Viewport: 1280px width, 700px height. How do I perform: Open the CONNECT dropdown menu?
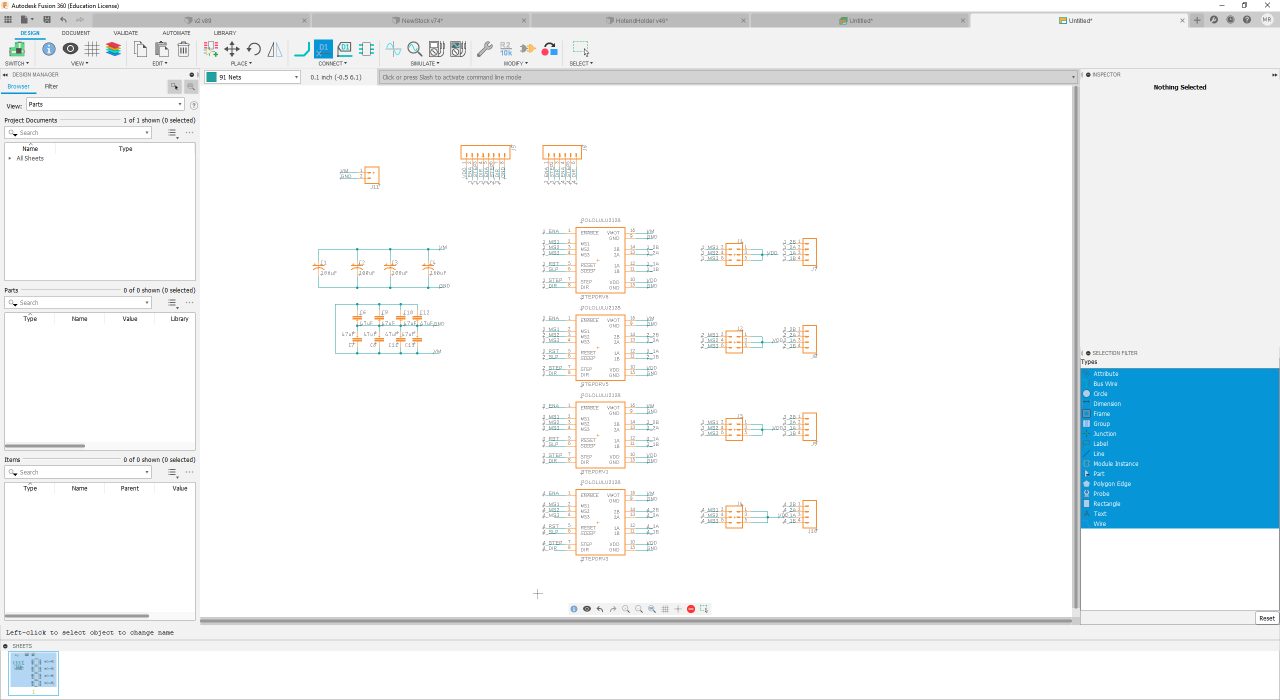click(x=334, y=63)
